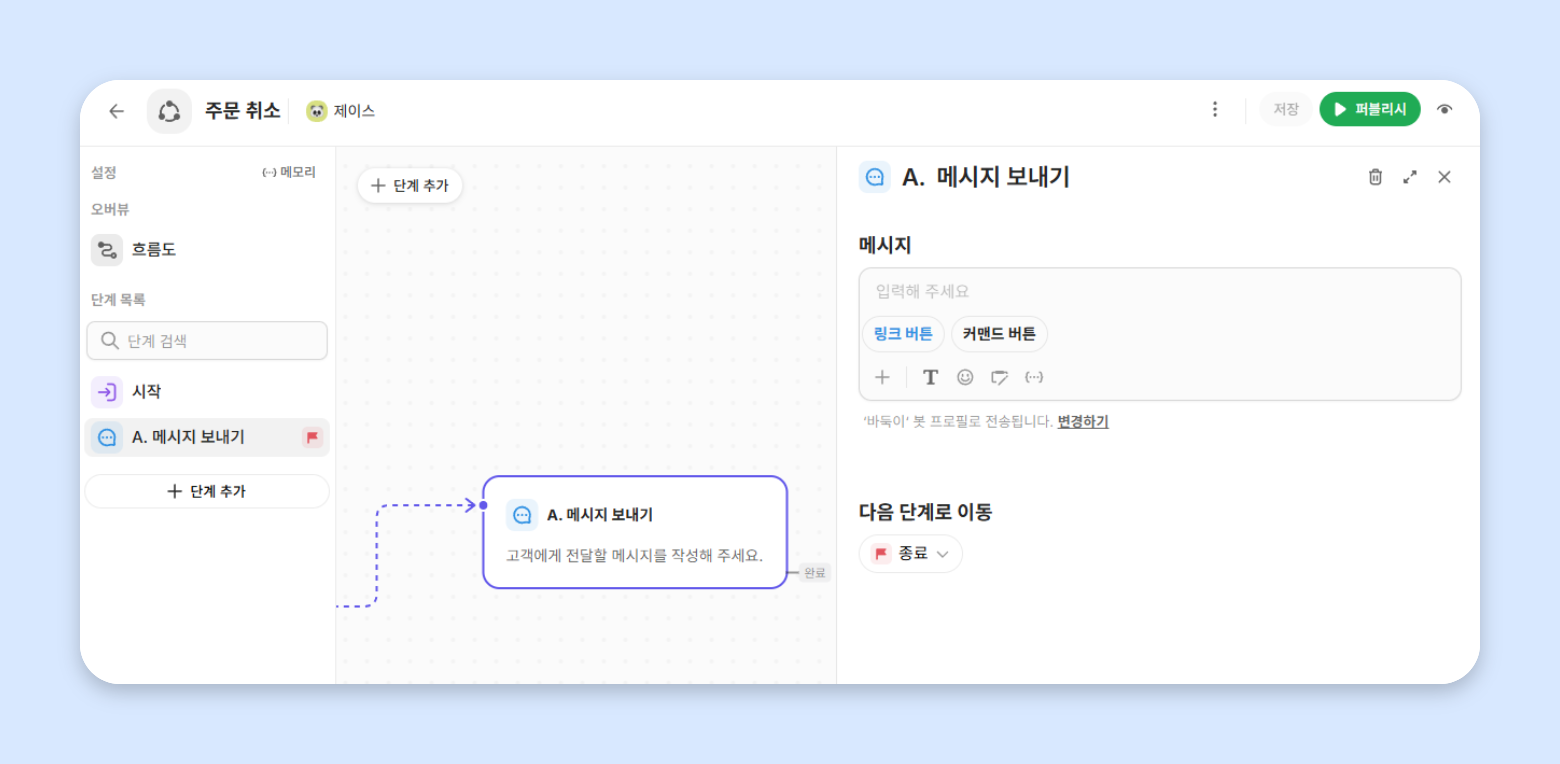Delete the step with the trash icon

point(1375,177)
